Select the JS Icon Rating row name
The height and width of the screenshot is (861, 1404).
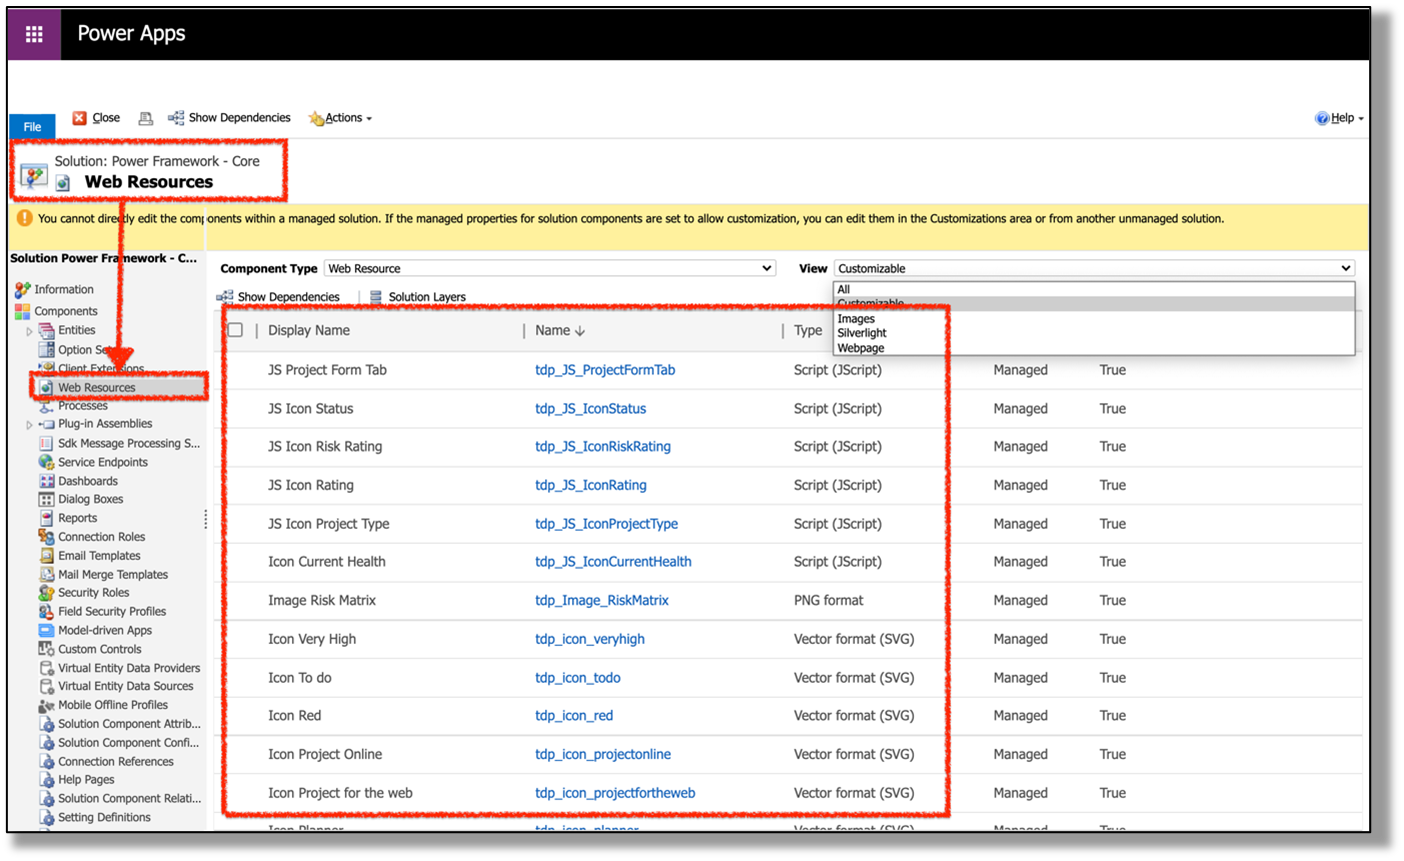(310, 485)
